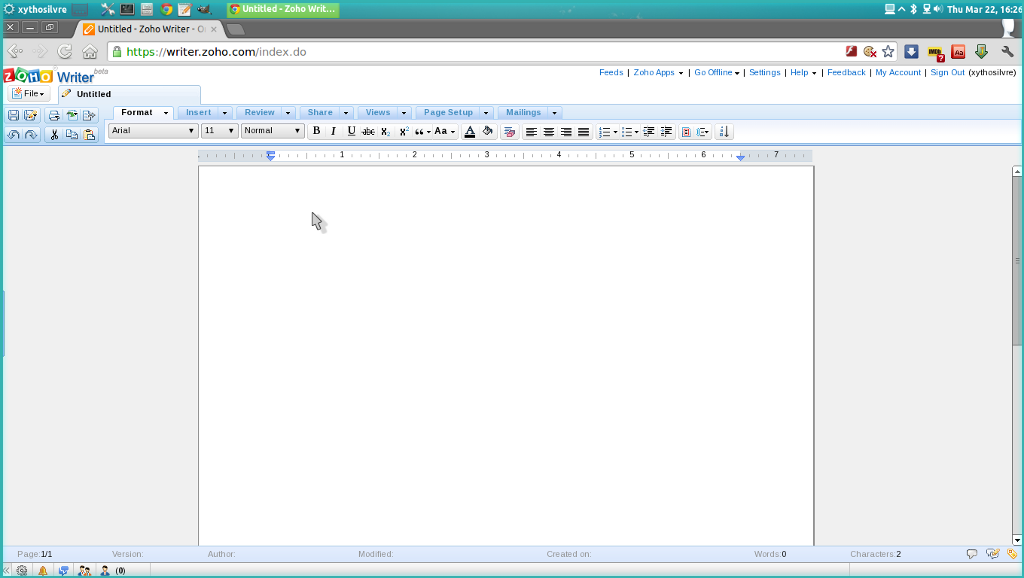
Task: Toggle Bold formatting
Action: click(x=316, y=131)
